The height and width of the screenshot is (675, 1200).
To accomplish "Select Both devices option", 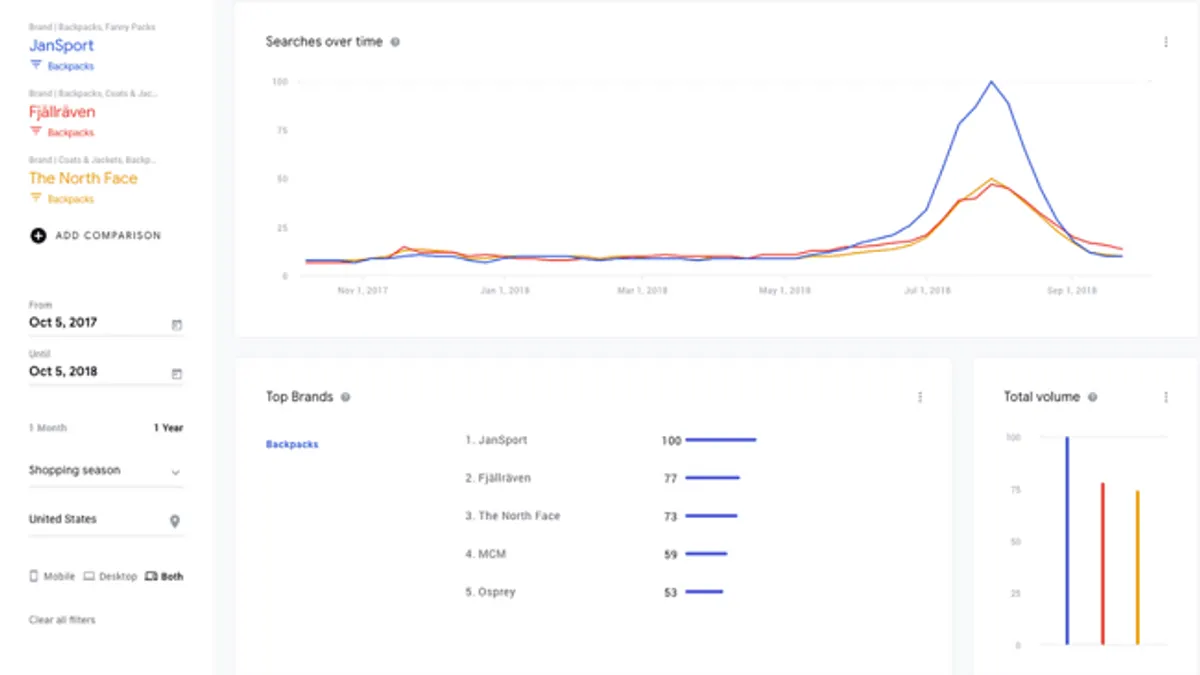I will click(x=164, y=576).
